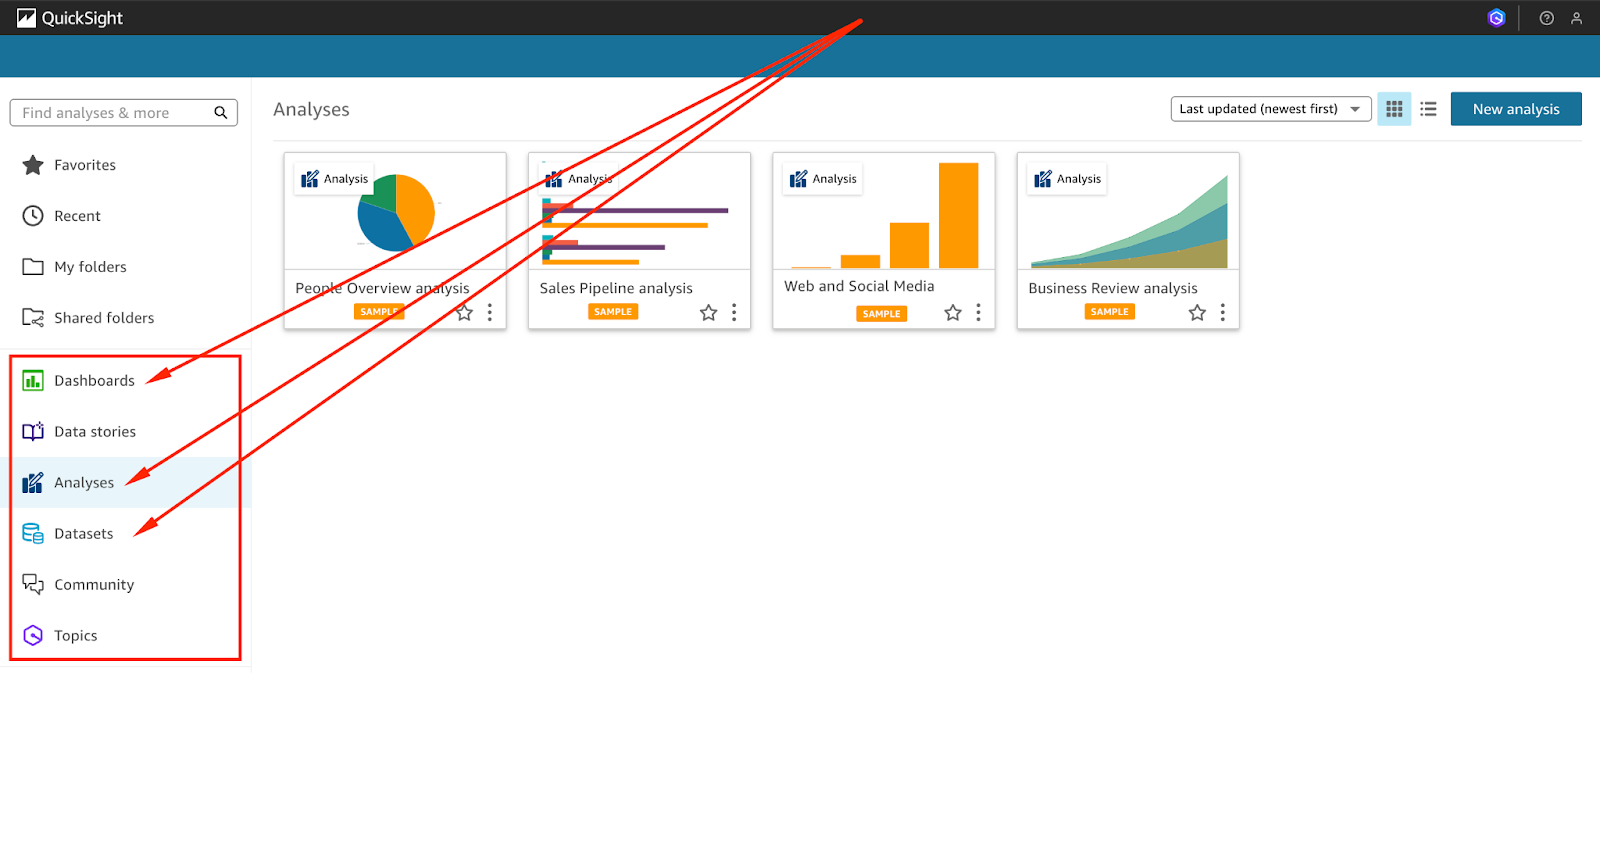Open options menu for Web and Social Media
Screen dimensions: 1600x868
[978, 313]
